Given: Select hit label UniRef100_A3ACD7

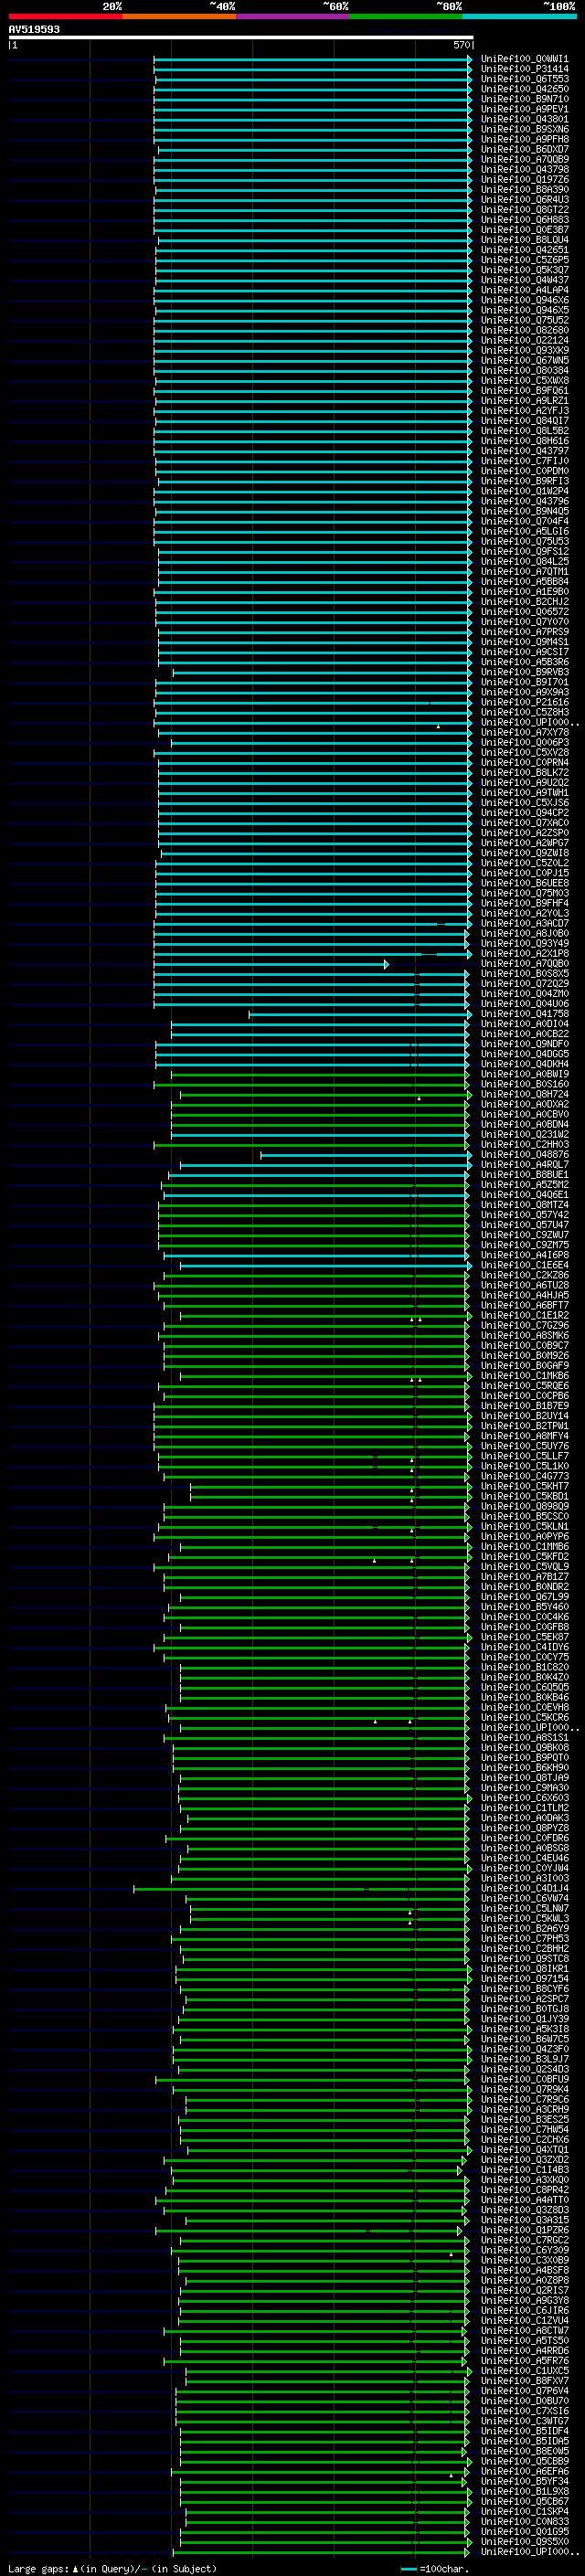Looking at the screenshot, I should click(525, 923).
